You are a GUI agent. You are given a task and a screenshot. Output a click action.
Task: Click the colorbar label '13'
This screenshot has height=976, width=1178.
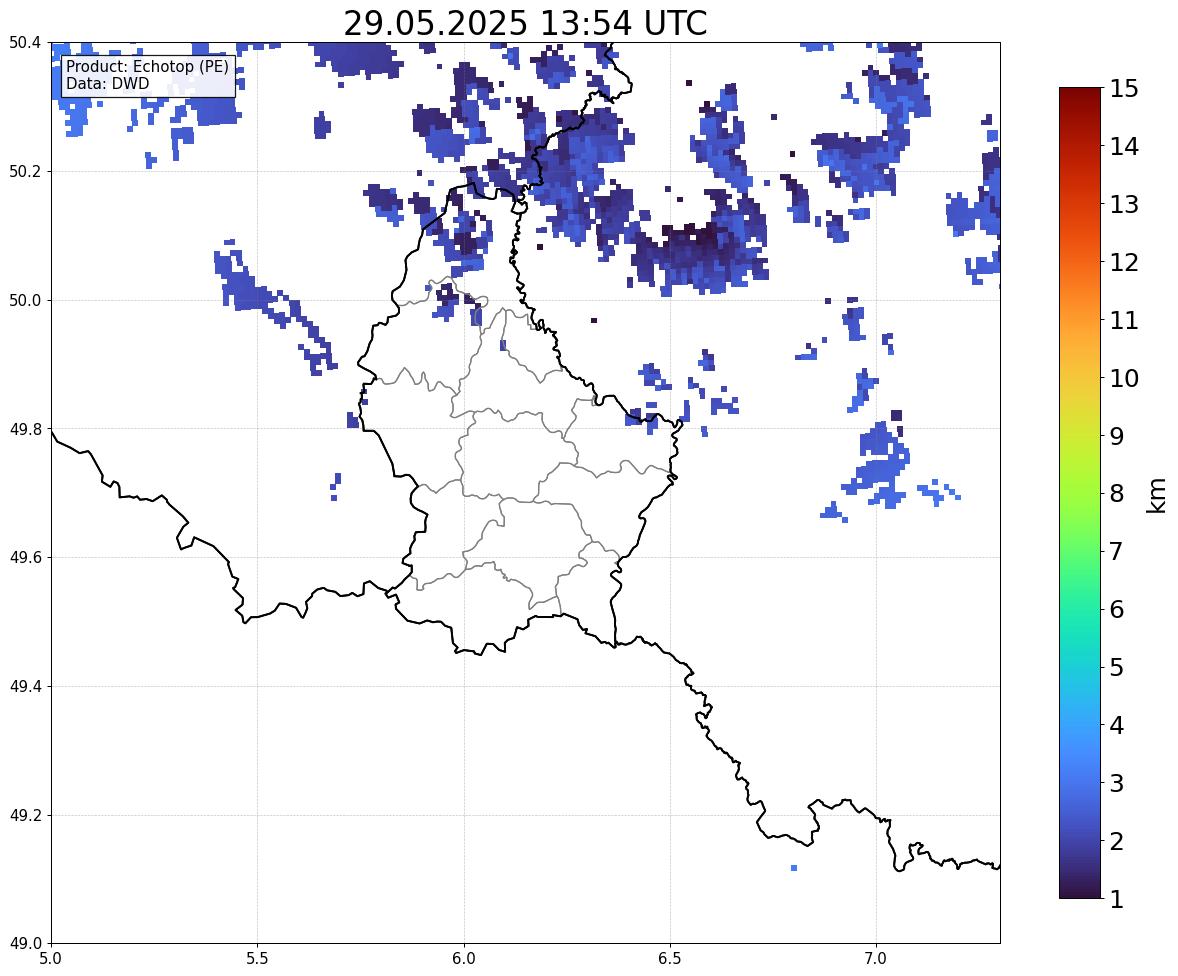point(1124,204)
